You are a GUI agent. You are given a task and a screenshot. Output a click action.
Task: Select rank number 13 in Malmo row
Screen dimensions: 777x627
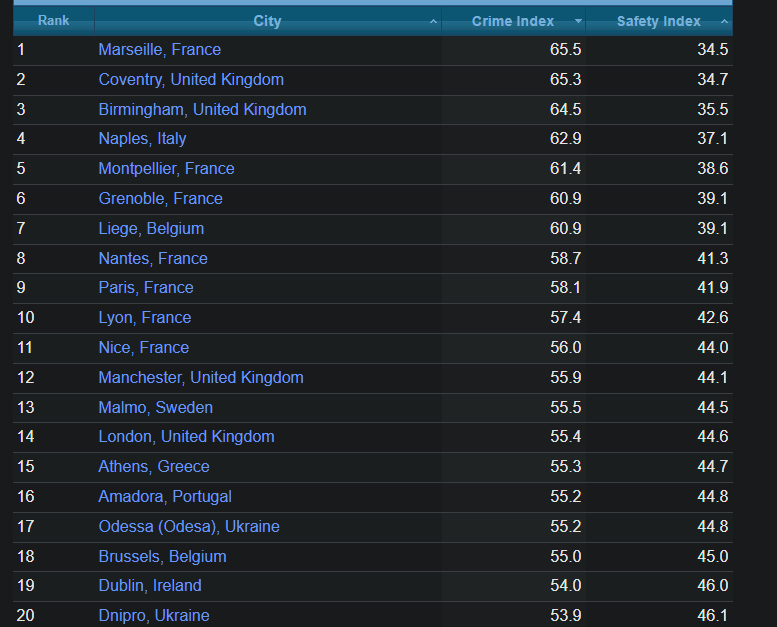click(26, 407)
